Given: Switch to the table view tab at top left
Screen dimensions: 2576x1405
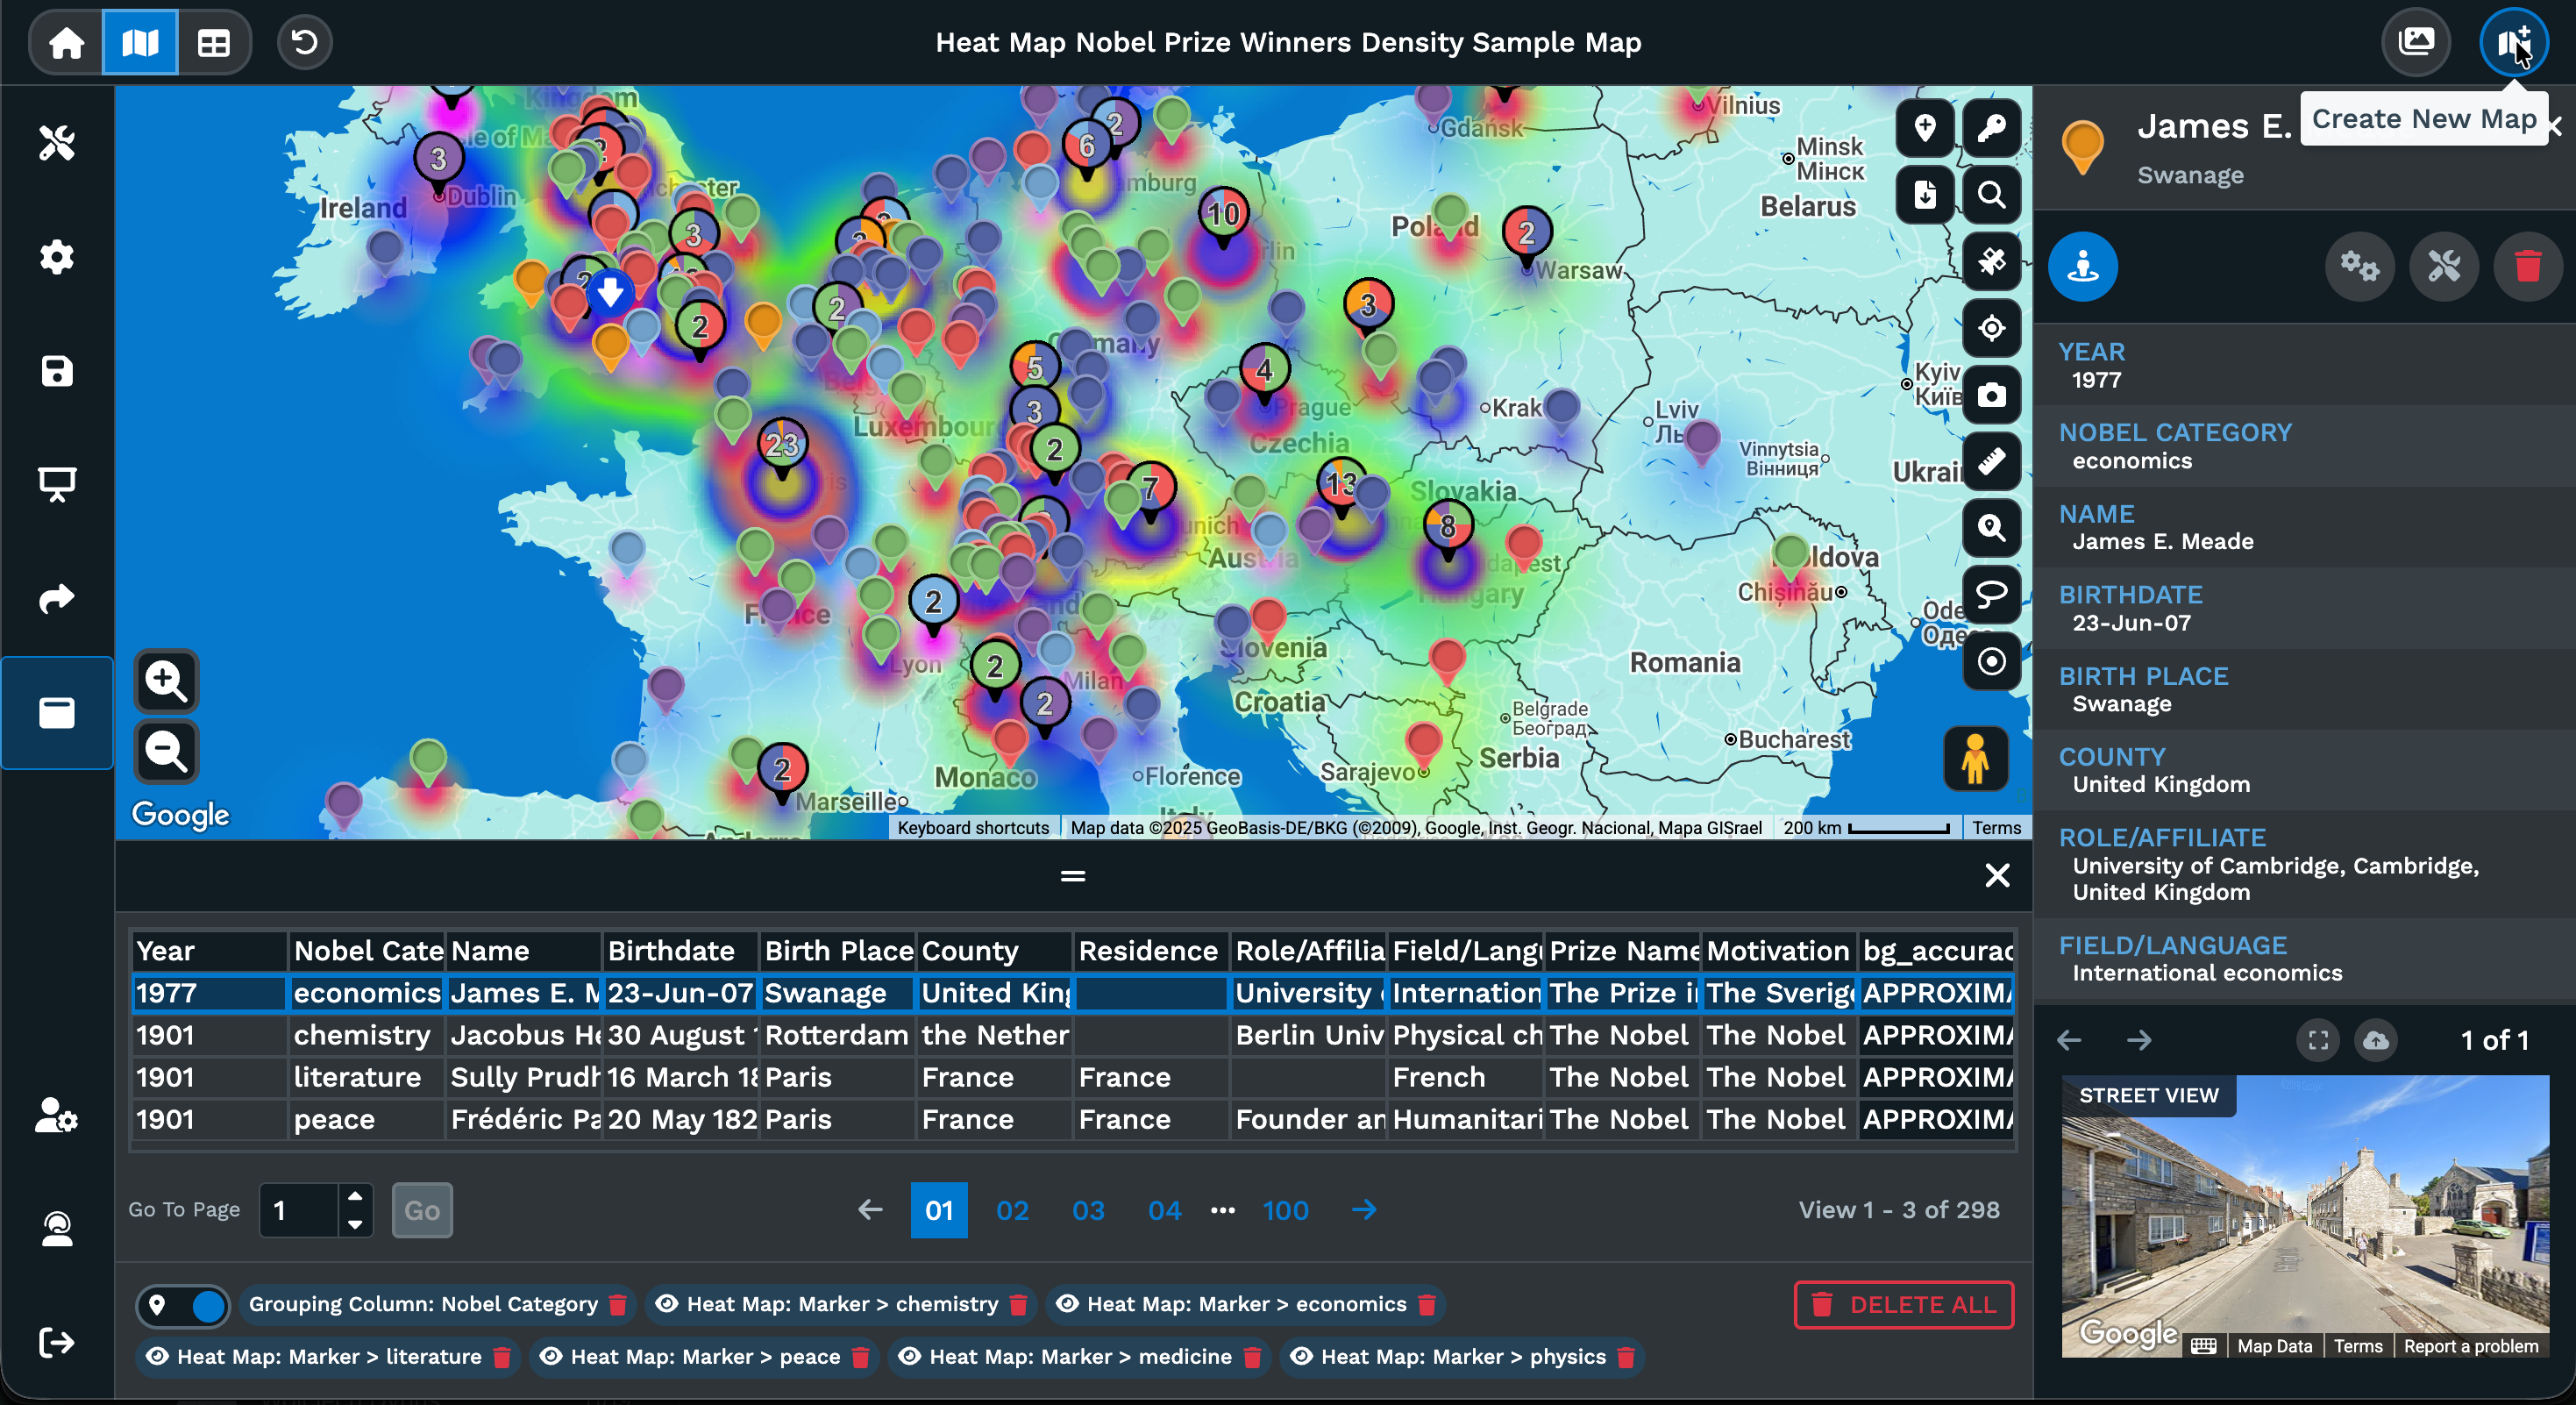Looking at the screenshot, I should tap(213, 42).
